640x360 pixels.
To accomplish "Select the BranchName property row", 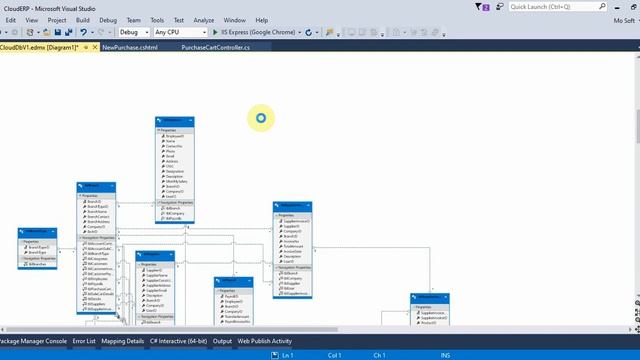I will click(97, 212).
